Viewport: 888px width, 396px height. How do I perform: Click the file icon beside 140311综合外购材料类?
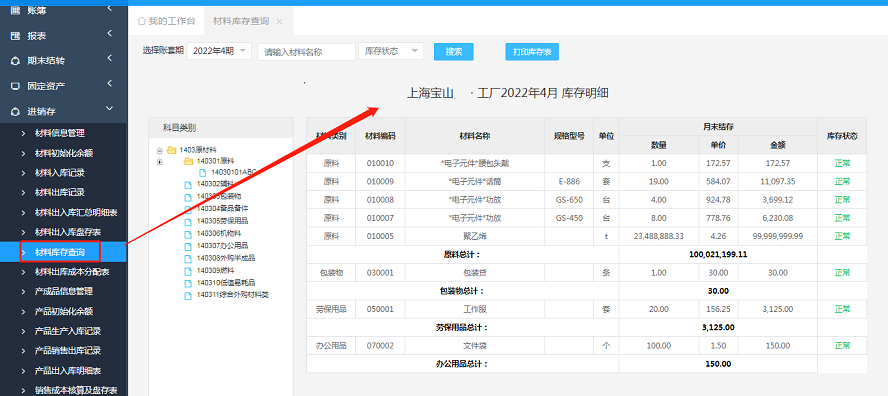point(188,296)
